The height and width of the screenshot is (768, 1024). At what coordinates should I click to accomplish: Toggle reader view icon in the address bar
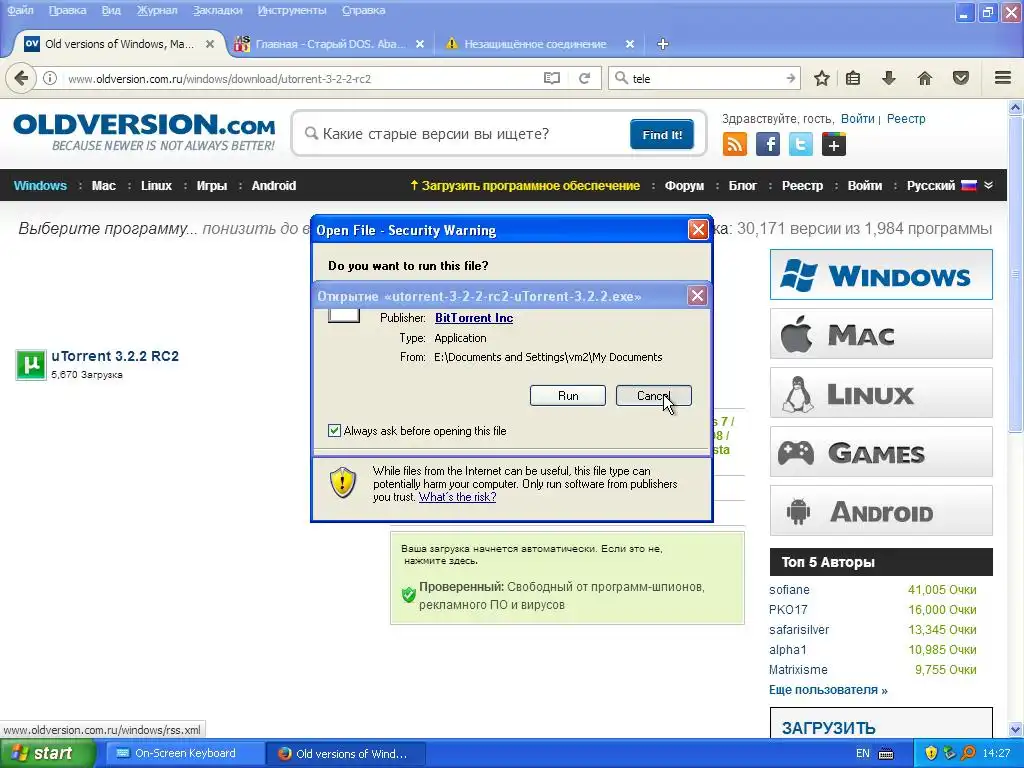coord(552,78)
